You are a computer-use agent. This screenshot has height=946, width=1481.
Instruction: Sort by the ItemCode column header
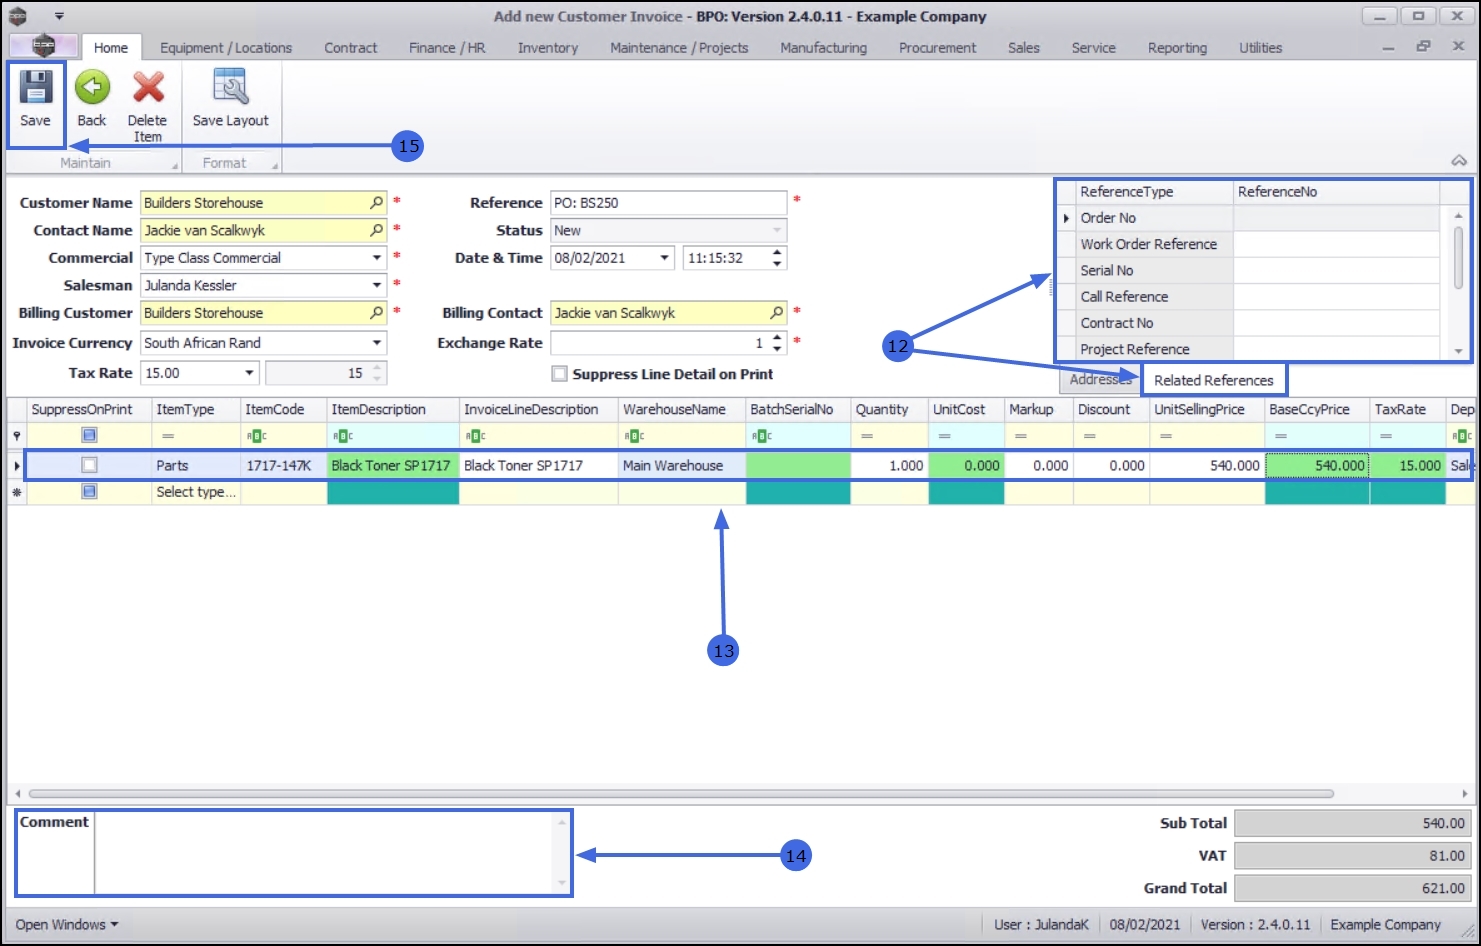284,410
